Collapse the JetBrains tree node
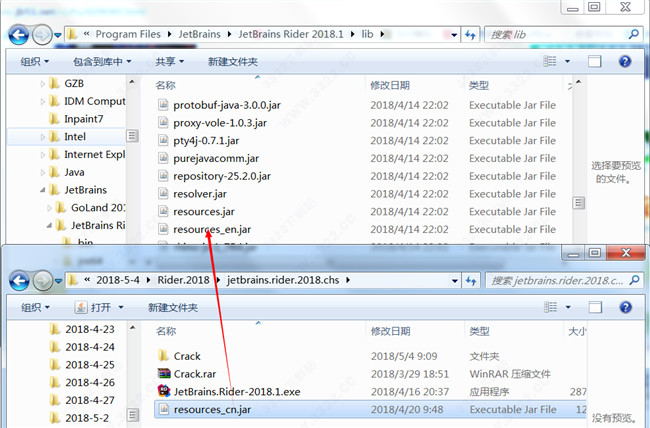This screenshot has height=428, width=650. click(x=43, y=190)
